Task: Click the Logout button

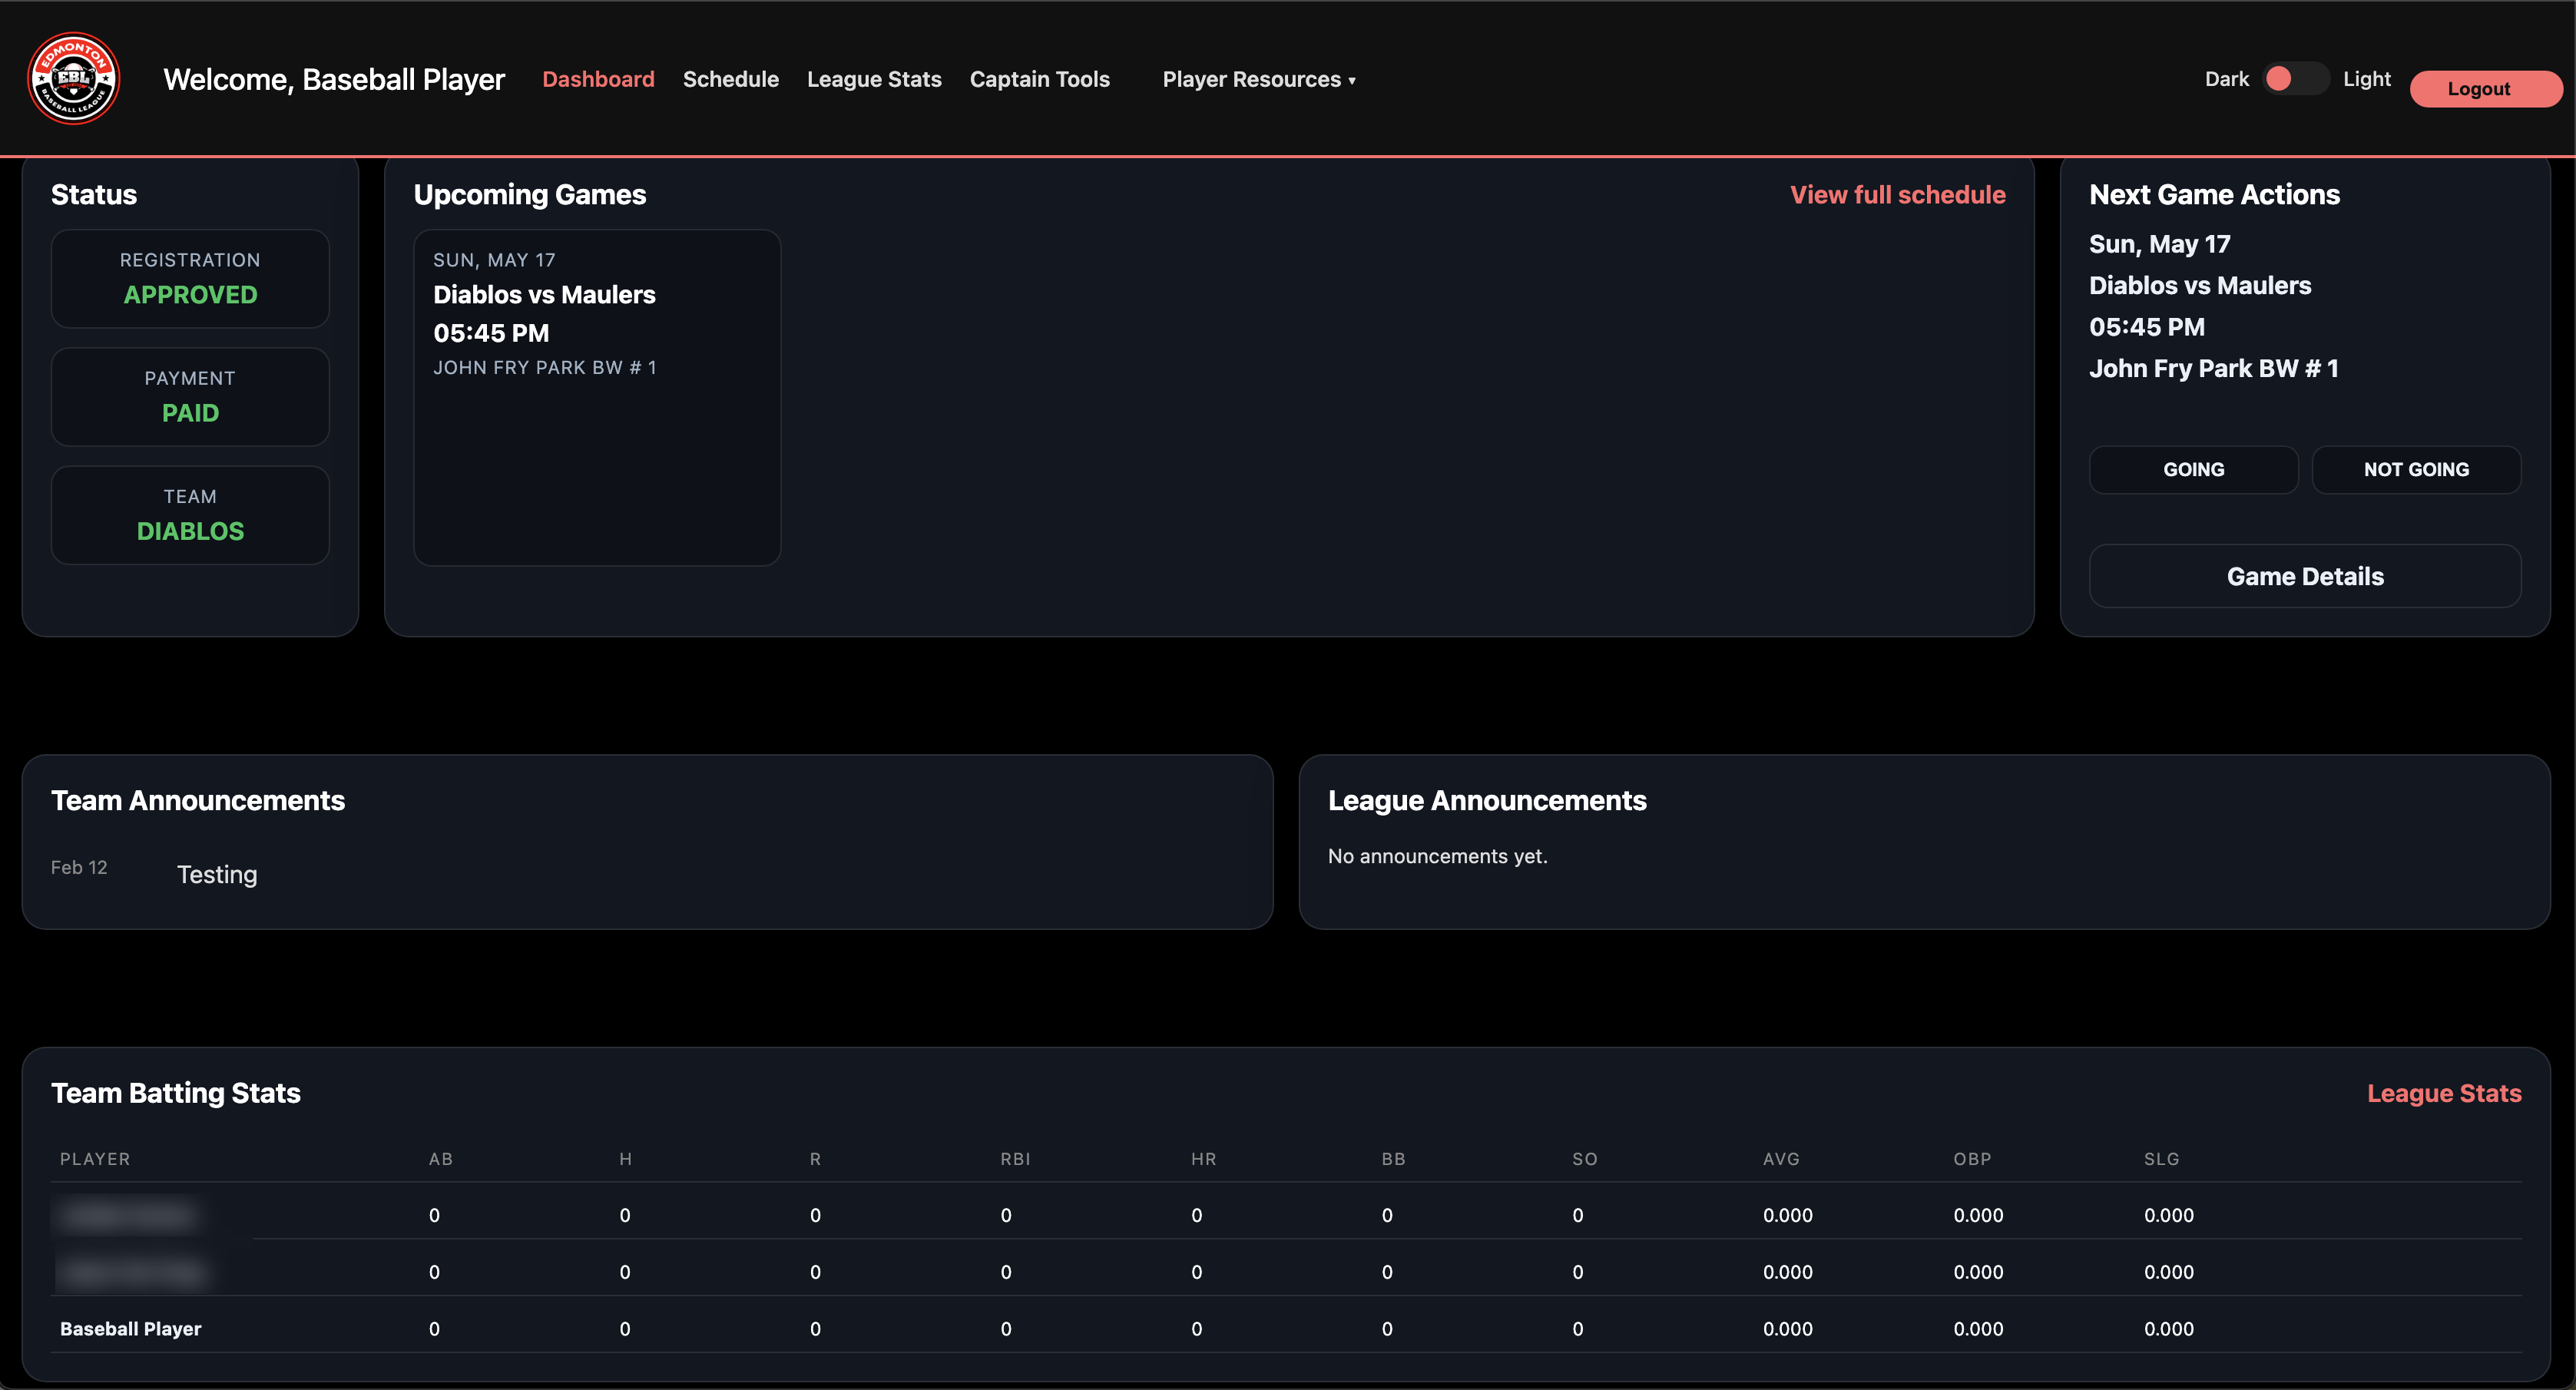Action: tap(2485, 88)
